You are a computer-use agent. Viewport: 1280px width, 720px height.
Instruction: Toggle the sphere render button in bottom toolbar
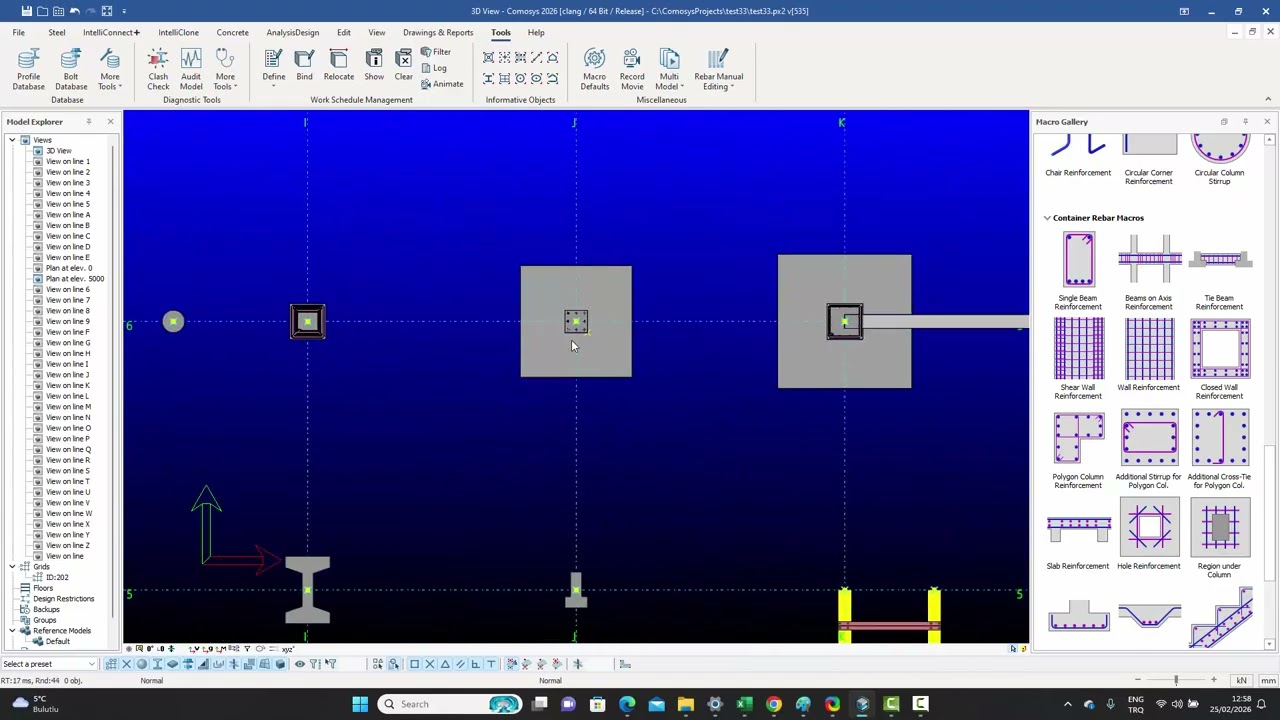[x=141, y=664]
